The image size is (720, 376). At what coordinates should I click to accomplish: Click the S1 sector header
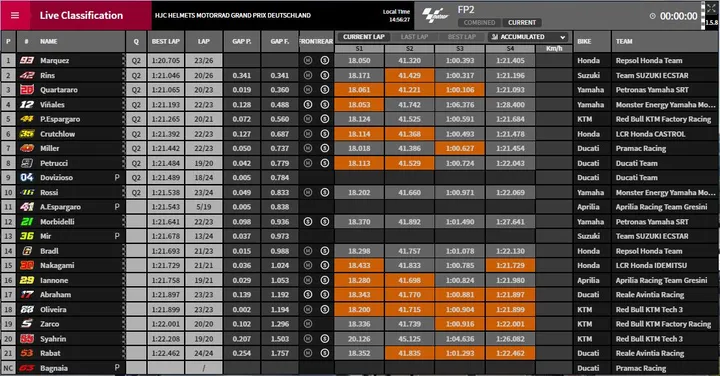click(x=359, y=49)
